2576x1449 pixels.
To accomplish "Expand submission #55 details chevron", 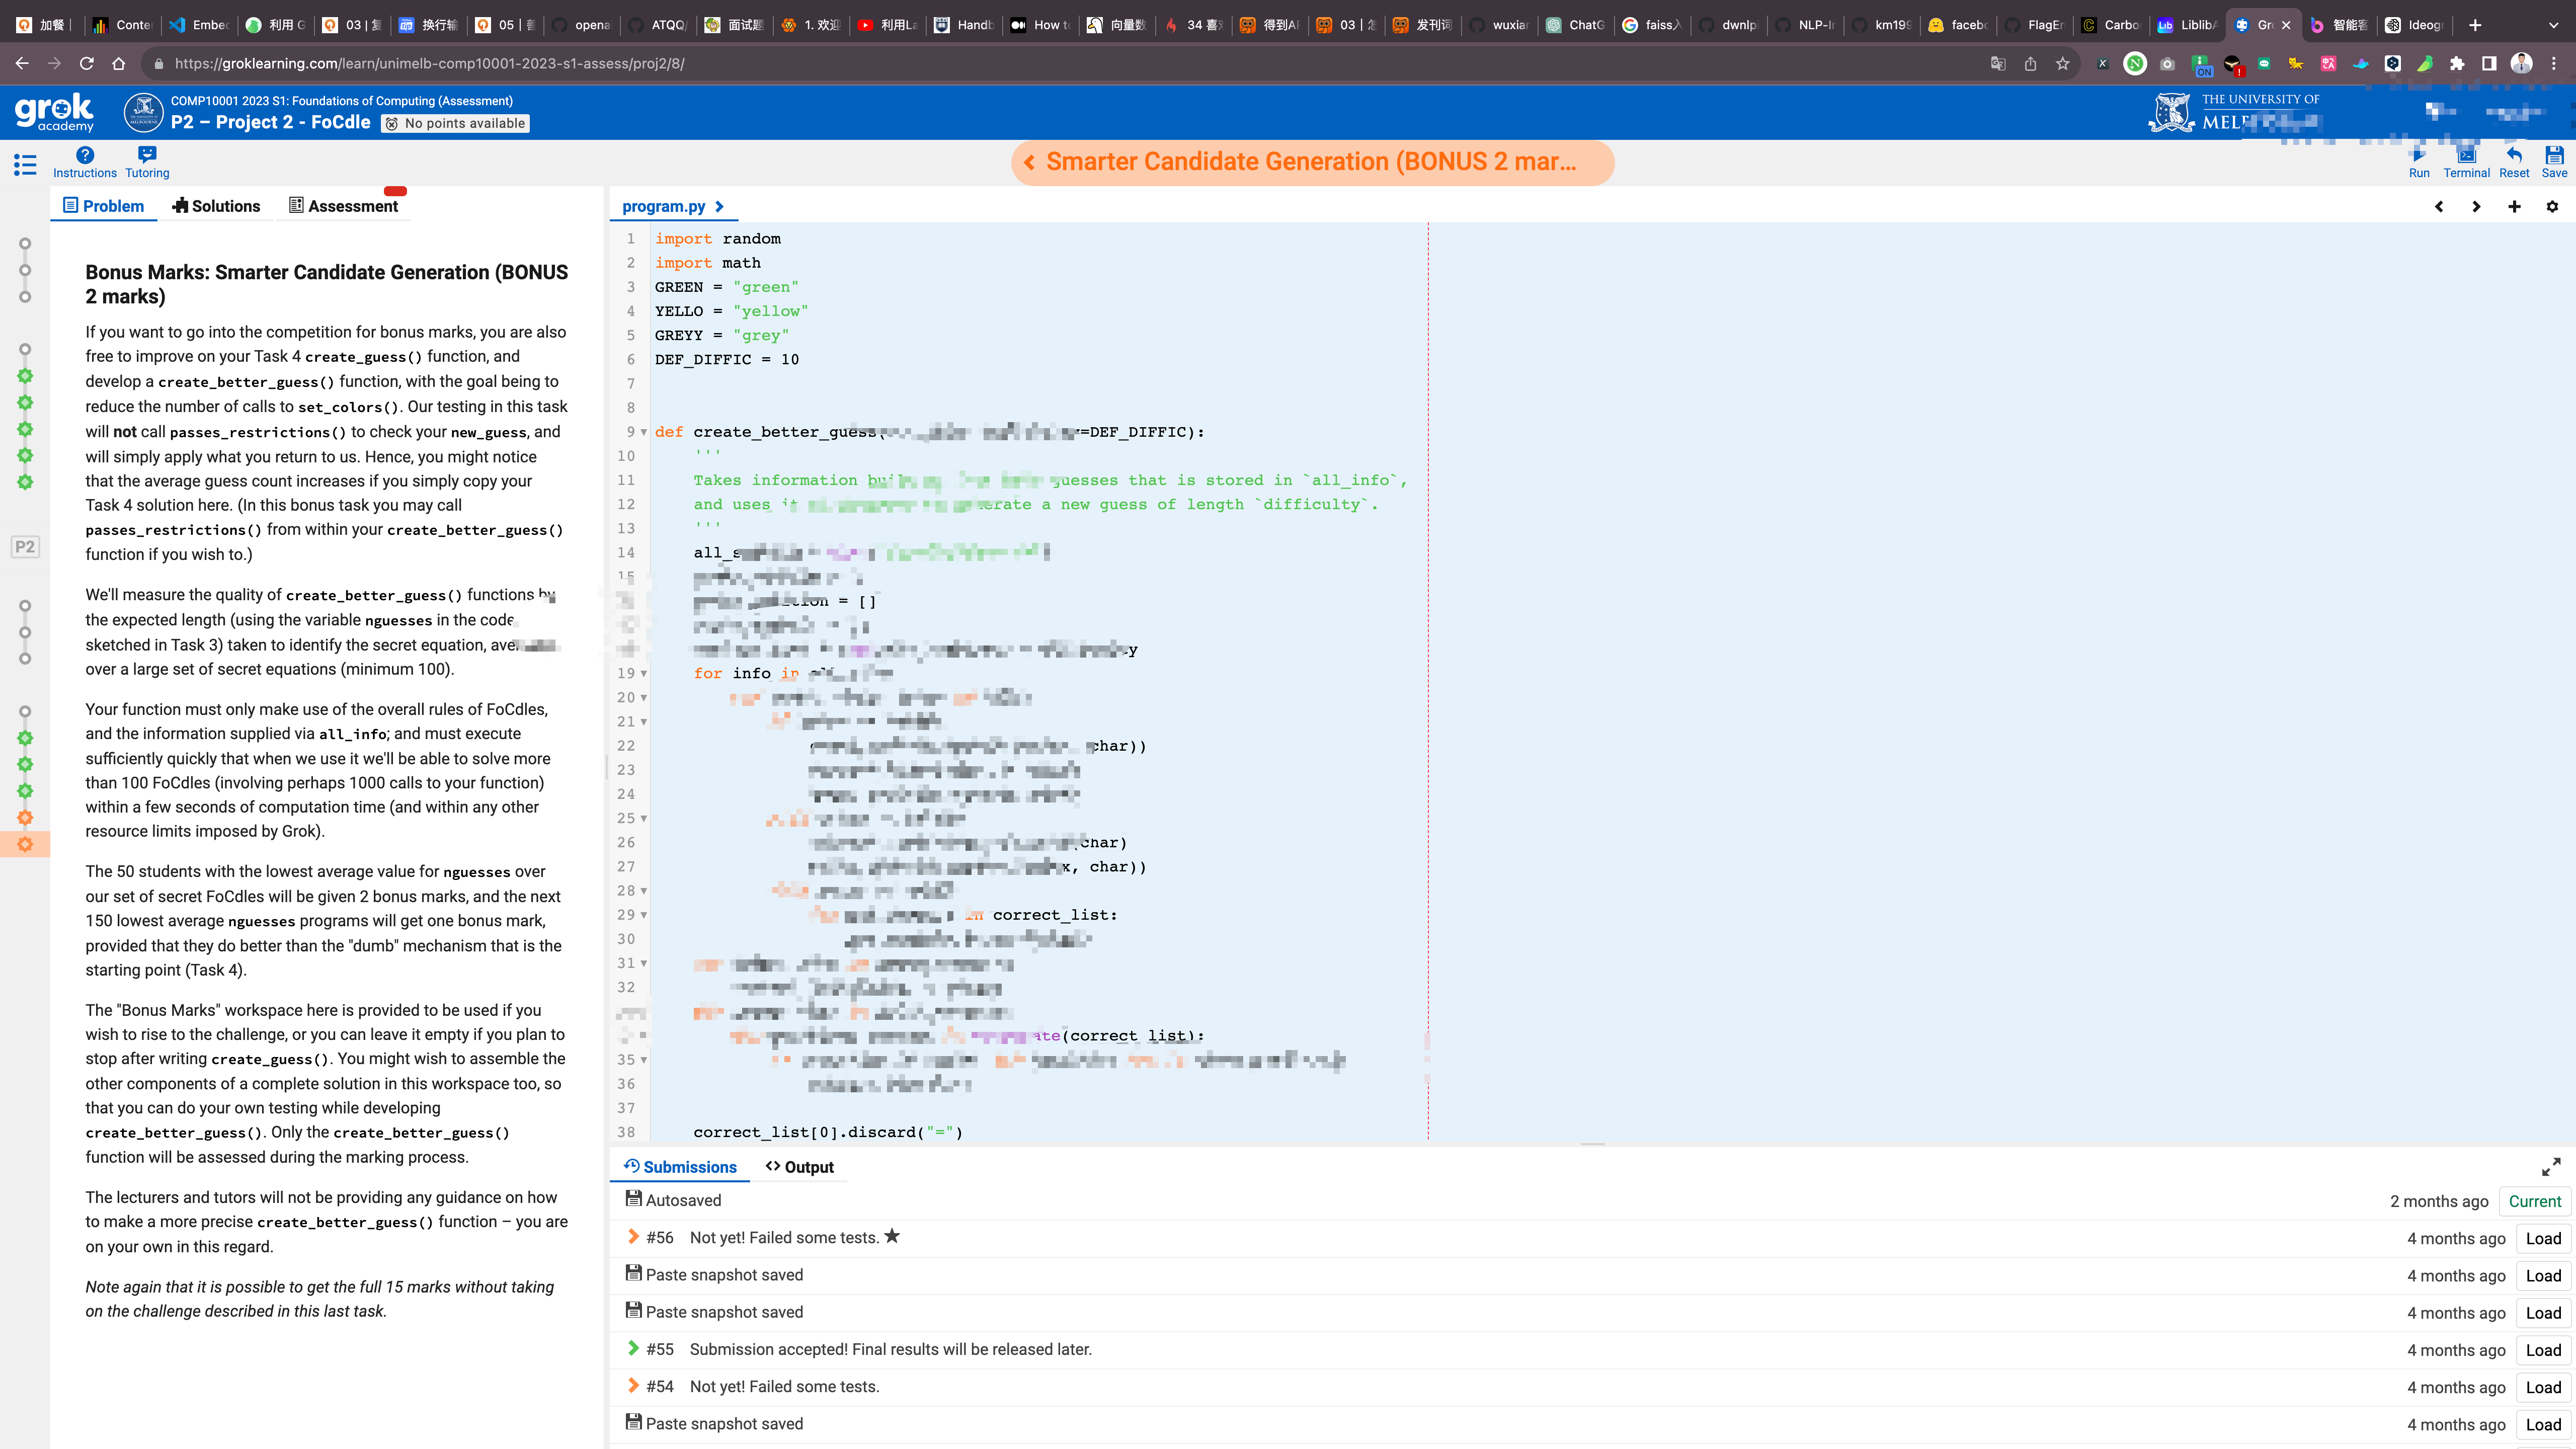I will (633, 1348).
